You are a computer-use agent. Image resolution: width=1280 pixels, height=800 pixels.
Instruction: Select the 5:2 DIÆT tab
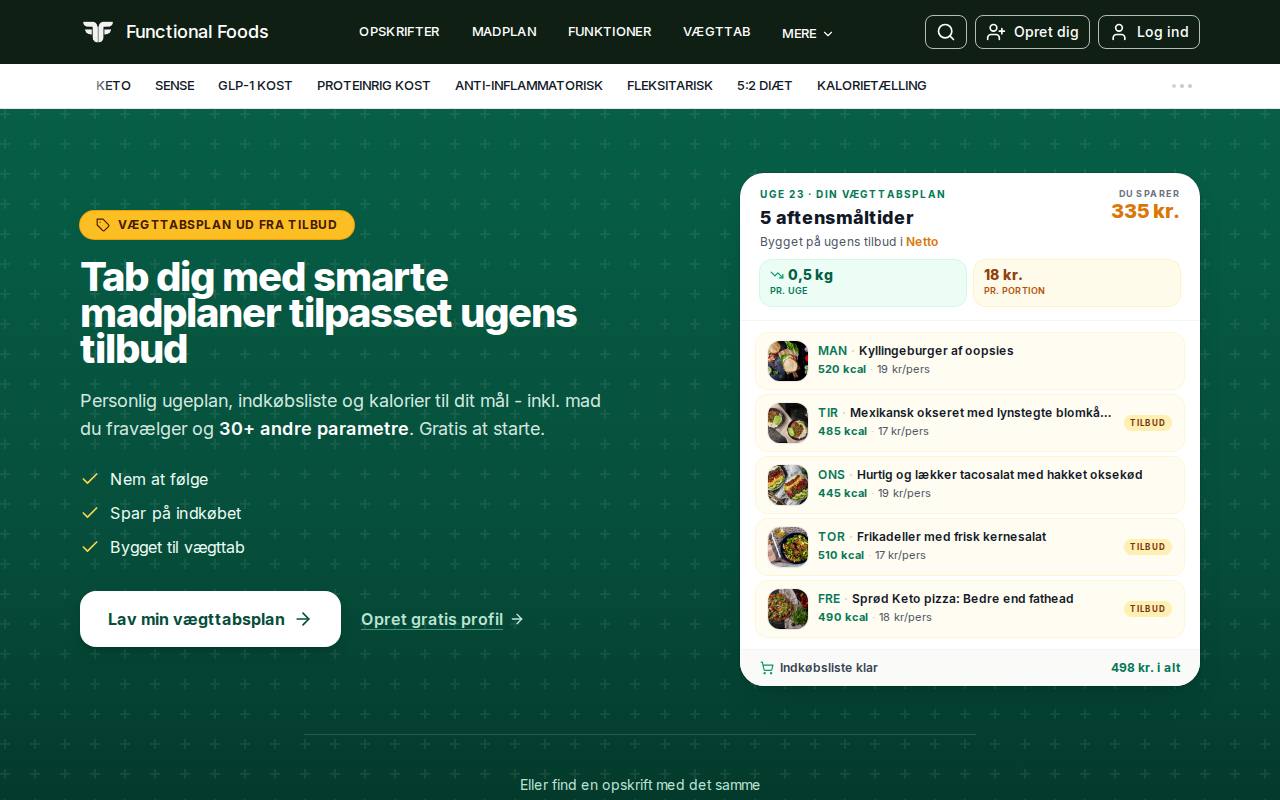[765, 86]
